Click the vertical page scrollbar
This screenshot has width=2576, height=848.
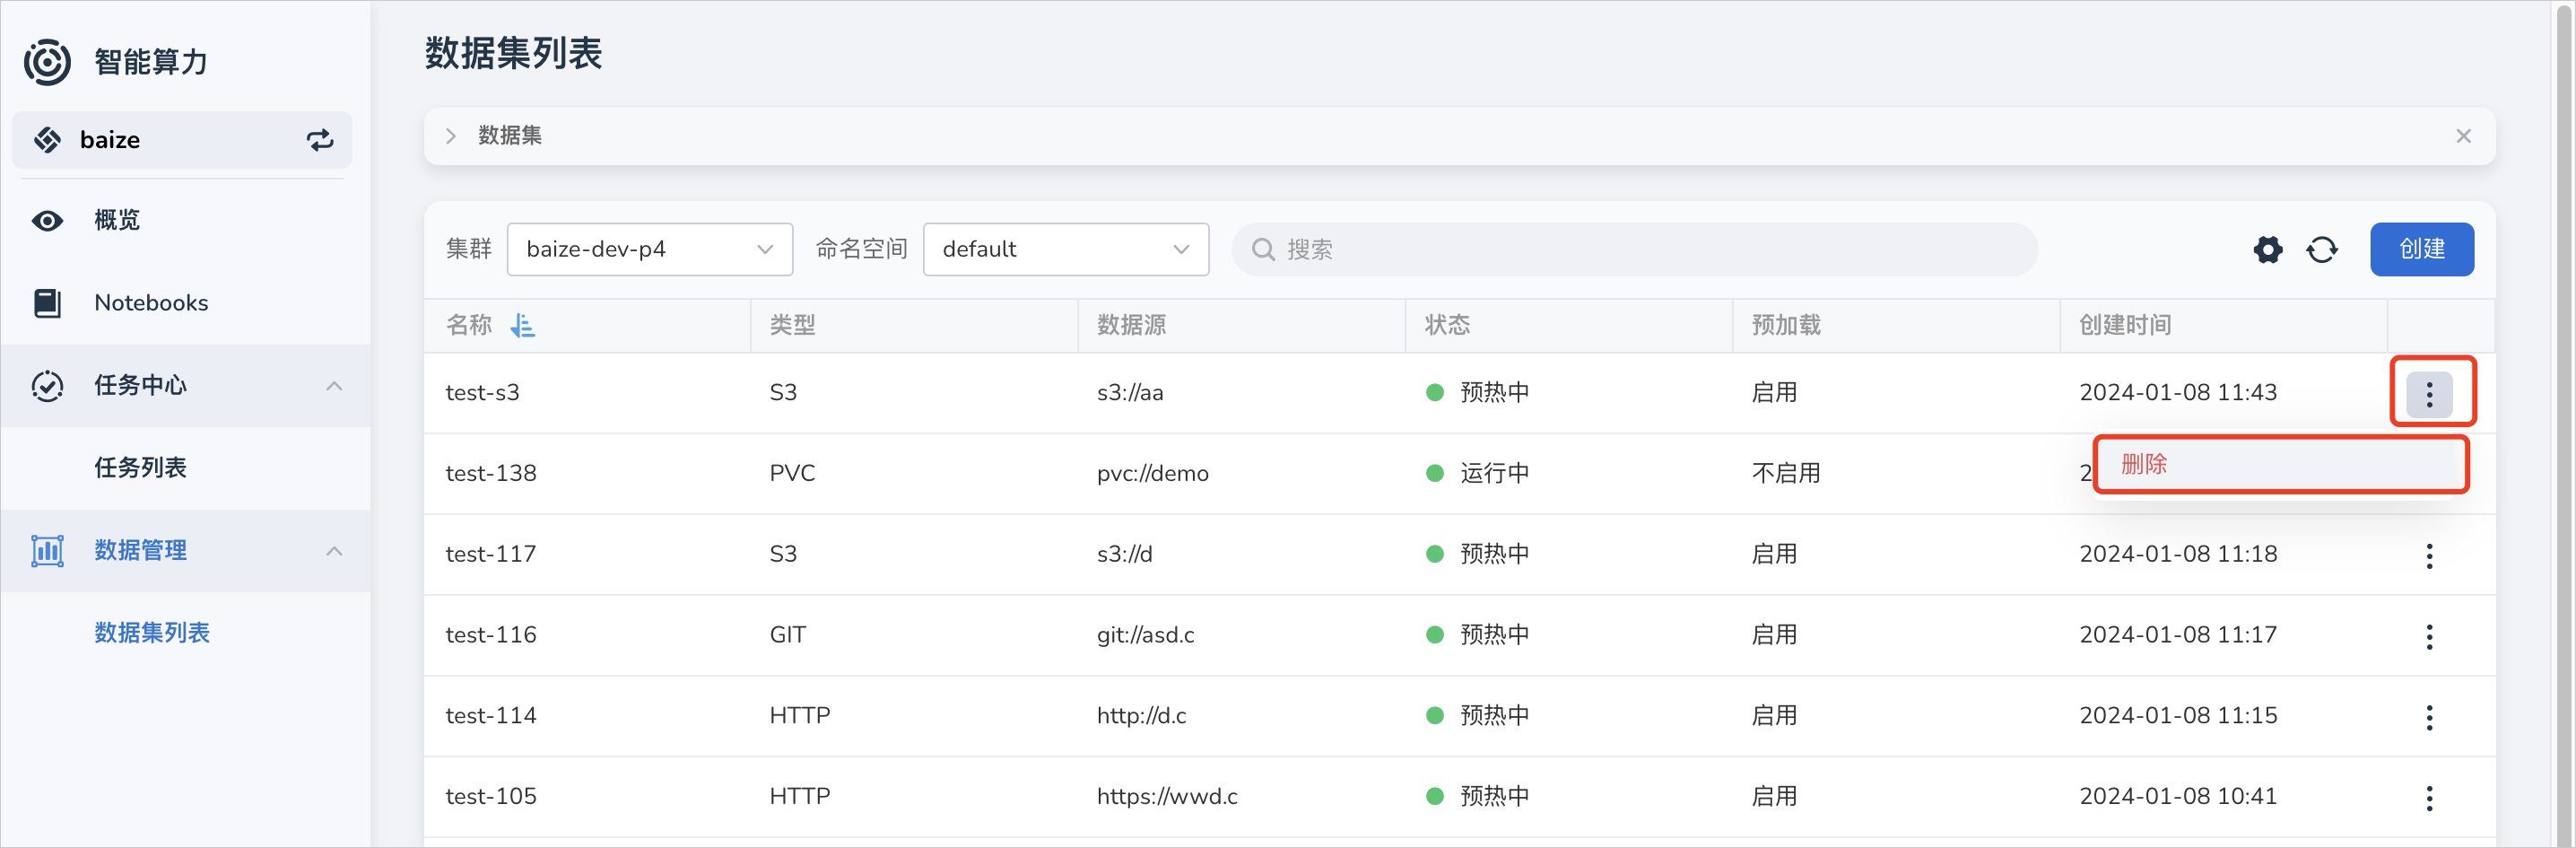pyautogui.click(x=2563, y=424)
